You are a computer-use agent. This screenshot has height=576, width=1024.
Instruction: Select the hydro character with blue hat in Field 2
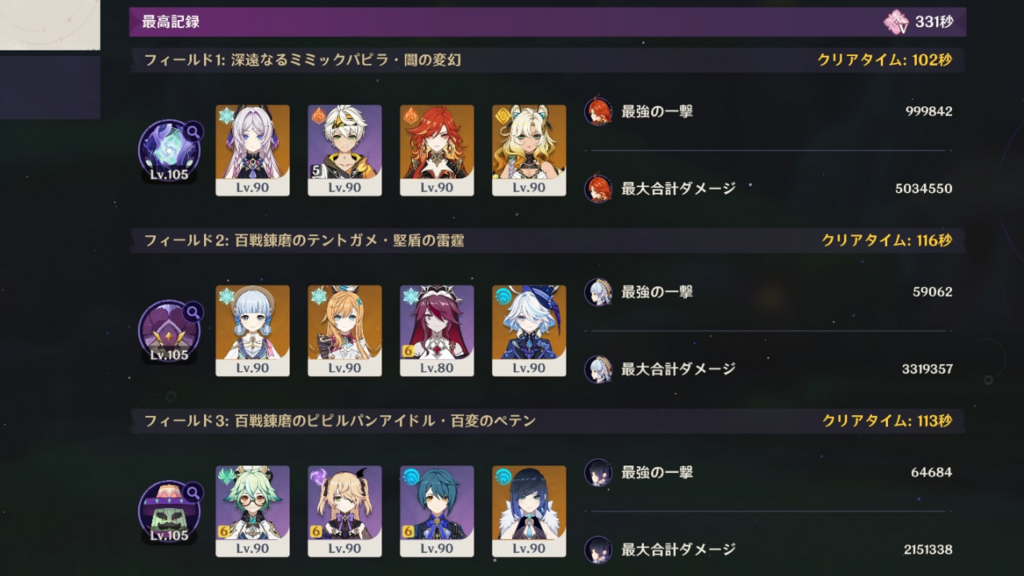[x=529, y=330]
